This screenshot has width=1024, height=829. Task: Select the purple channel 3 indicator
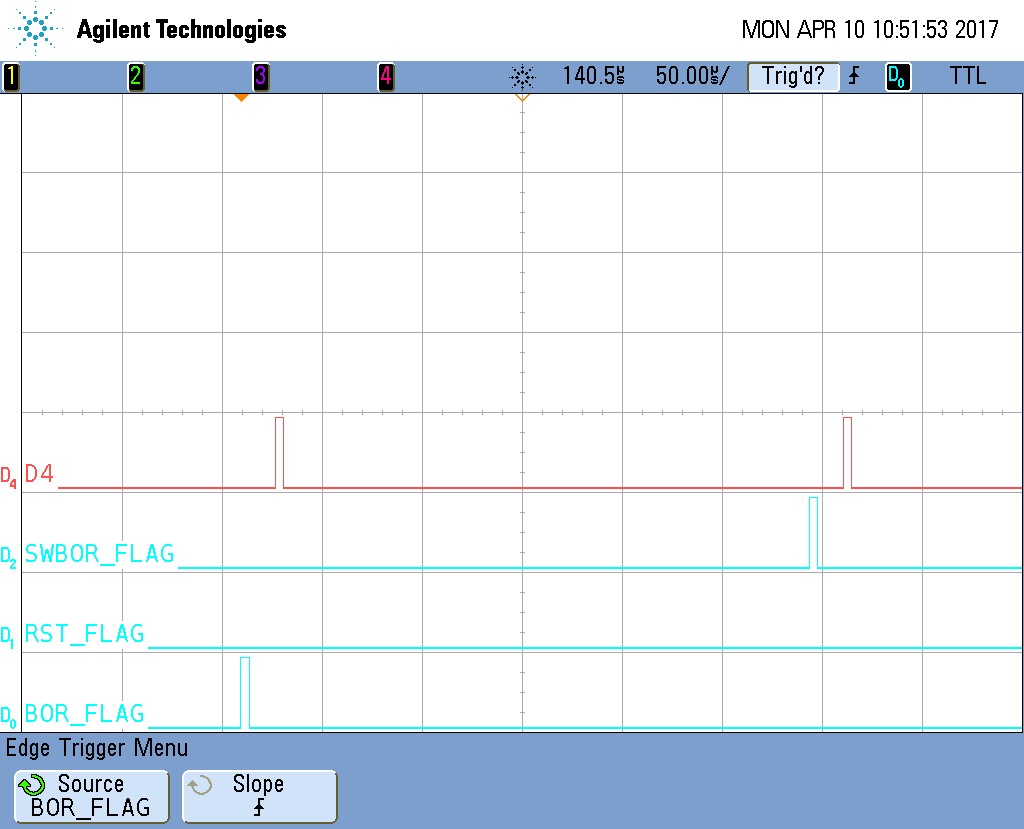pyautogui.click(x=261, y=76)
